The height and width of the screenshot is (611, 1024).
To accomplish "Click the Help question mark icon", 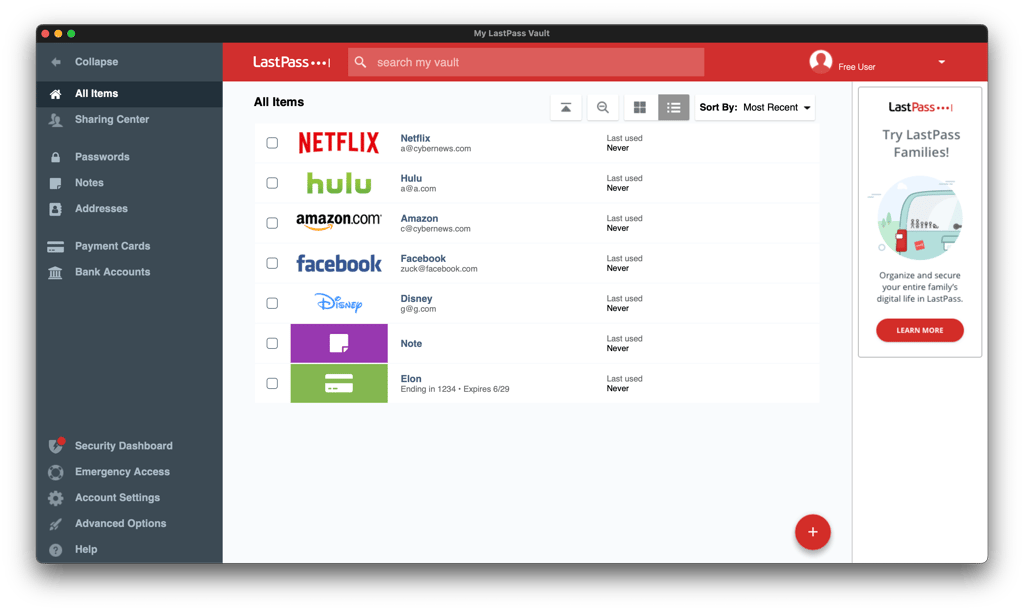I will click(x=56, y=550).
